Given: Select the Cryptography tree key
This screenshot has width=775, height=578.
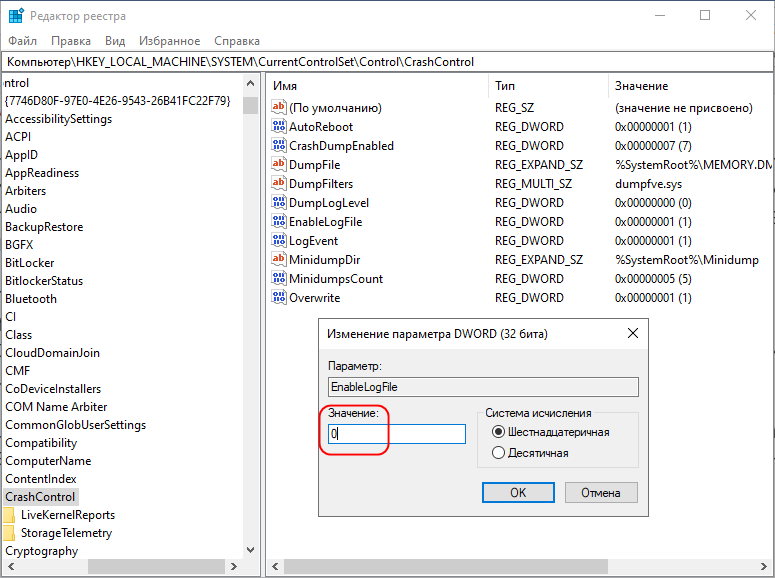Looking at the screenshot, I should click(x=42, y=551).
